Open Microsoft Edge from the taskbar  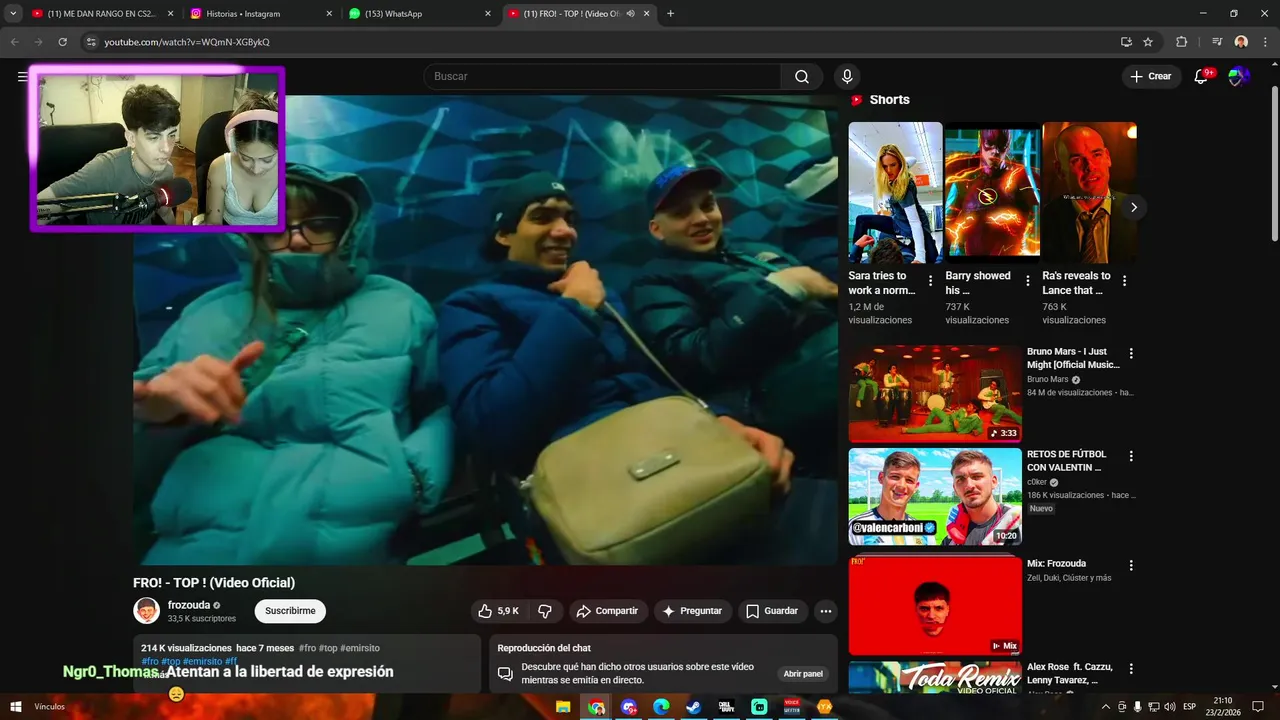click(x=660, y=707)
